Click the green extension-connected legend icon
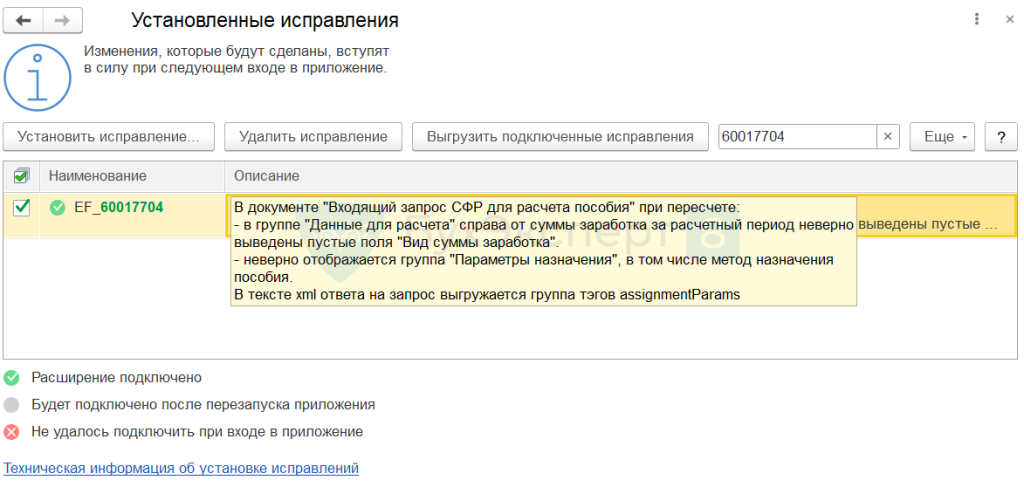Image resolution: width=1024 pixels, height=487 pixels. [x=11, y=378]
